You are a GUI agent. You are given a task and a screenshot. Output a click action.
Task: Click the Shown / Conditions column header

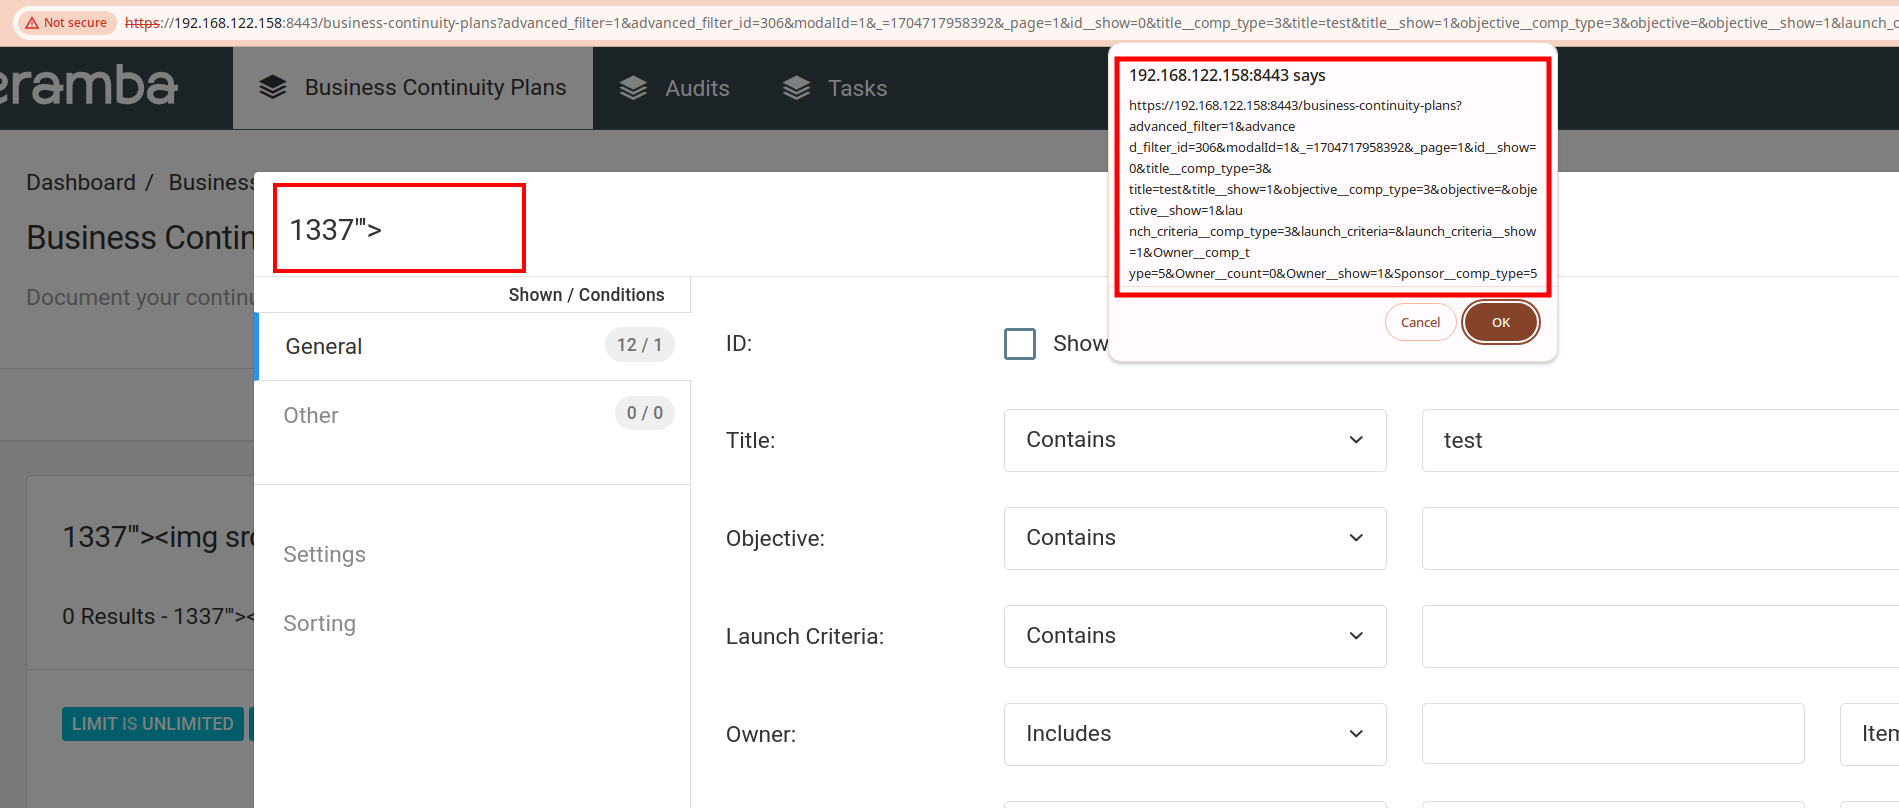[586, 295]
